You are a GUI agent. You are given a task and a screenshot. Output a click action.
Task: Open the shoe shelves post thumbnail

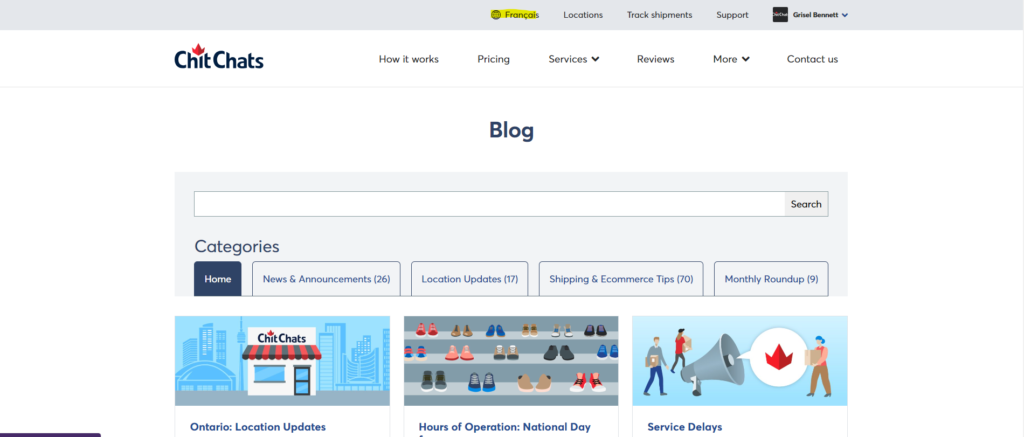[511, 361]
